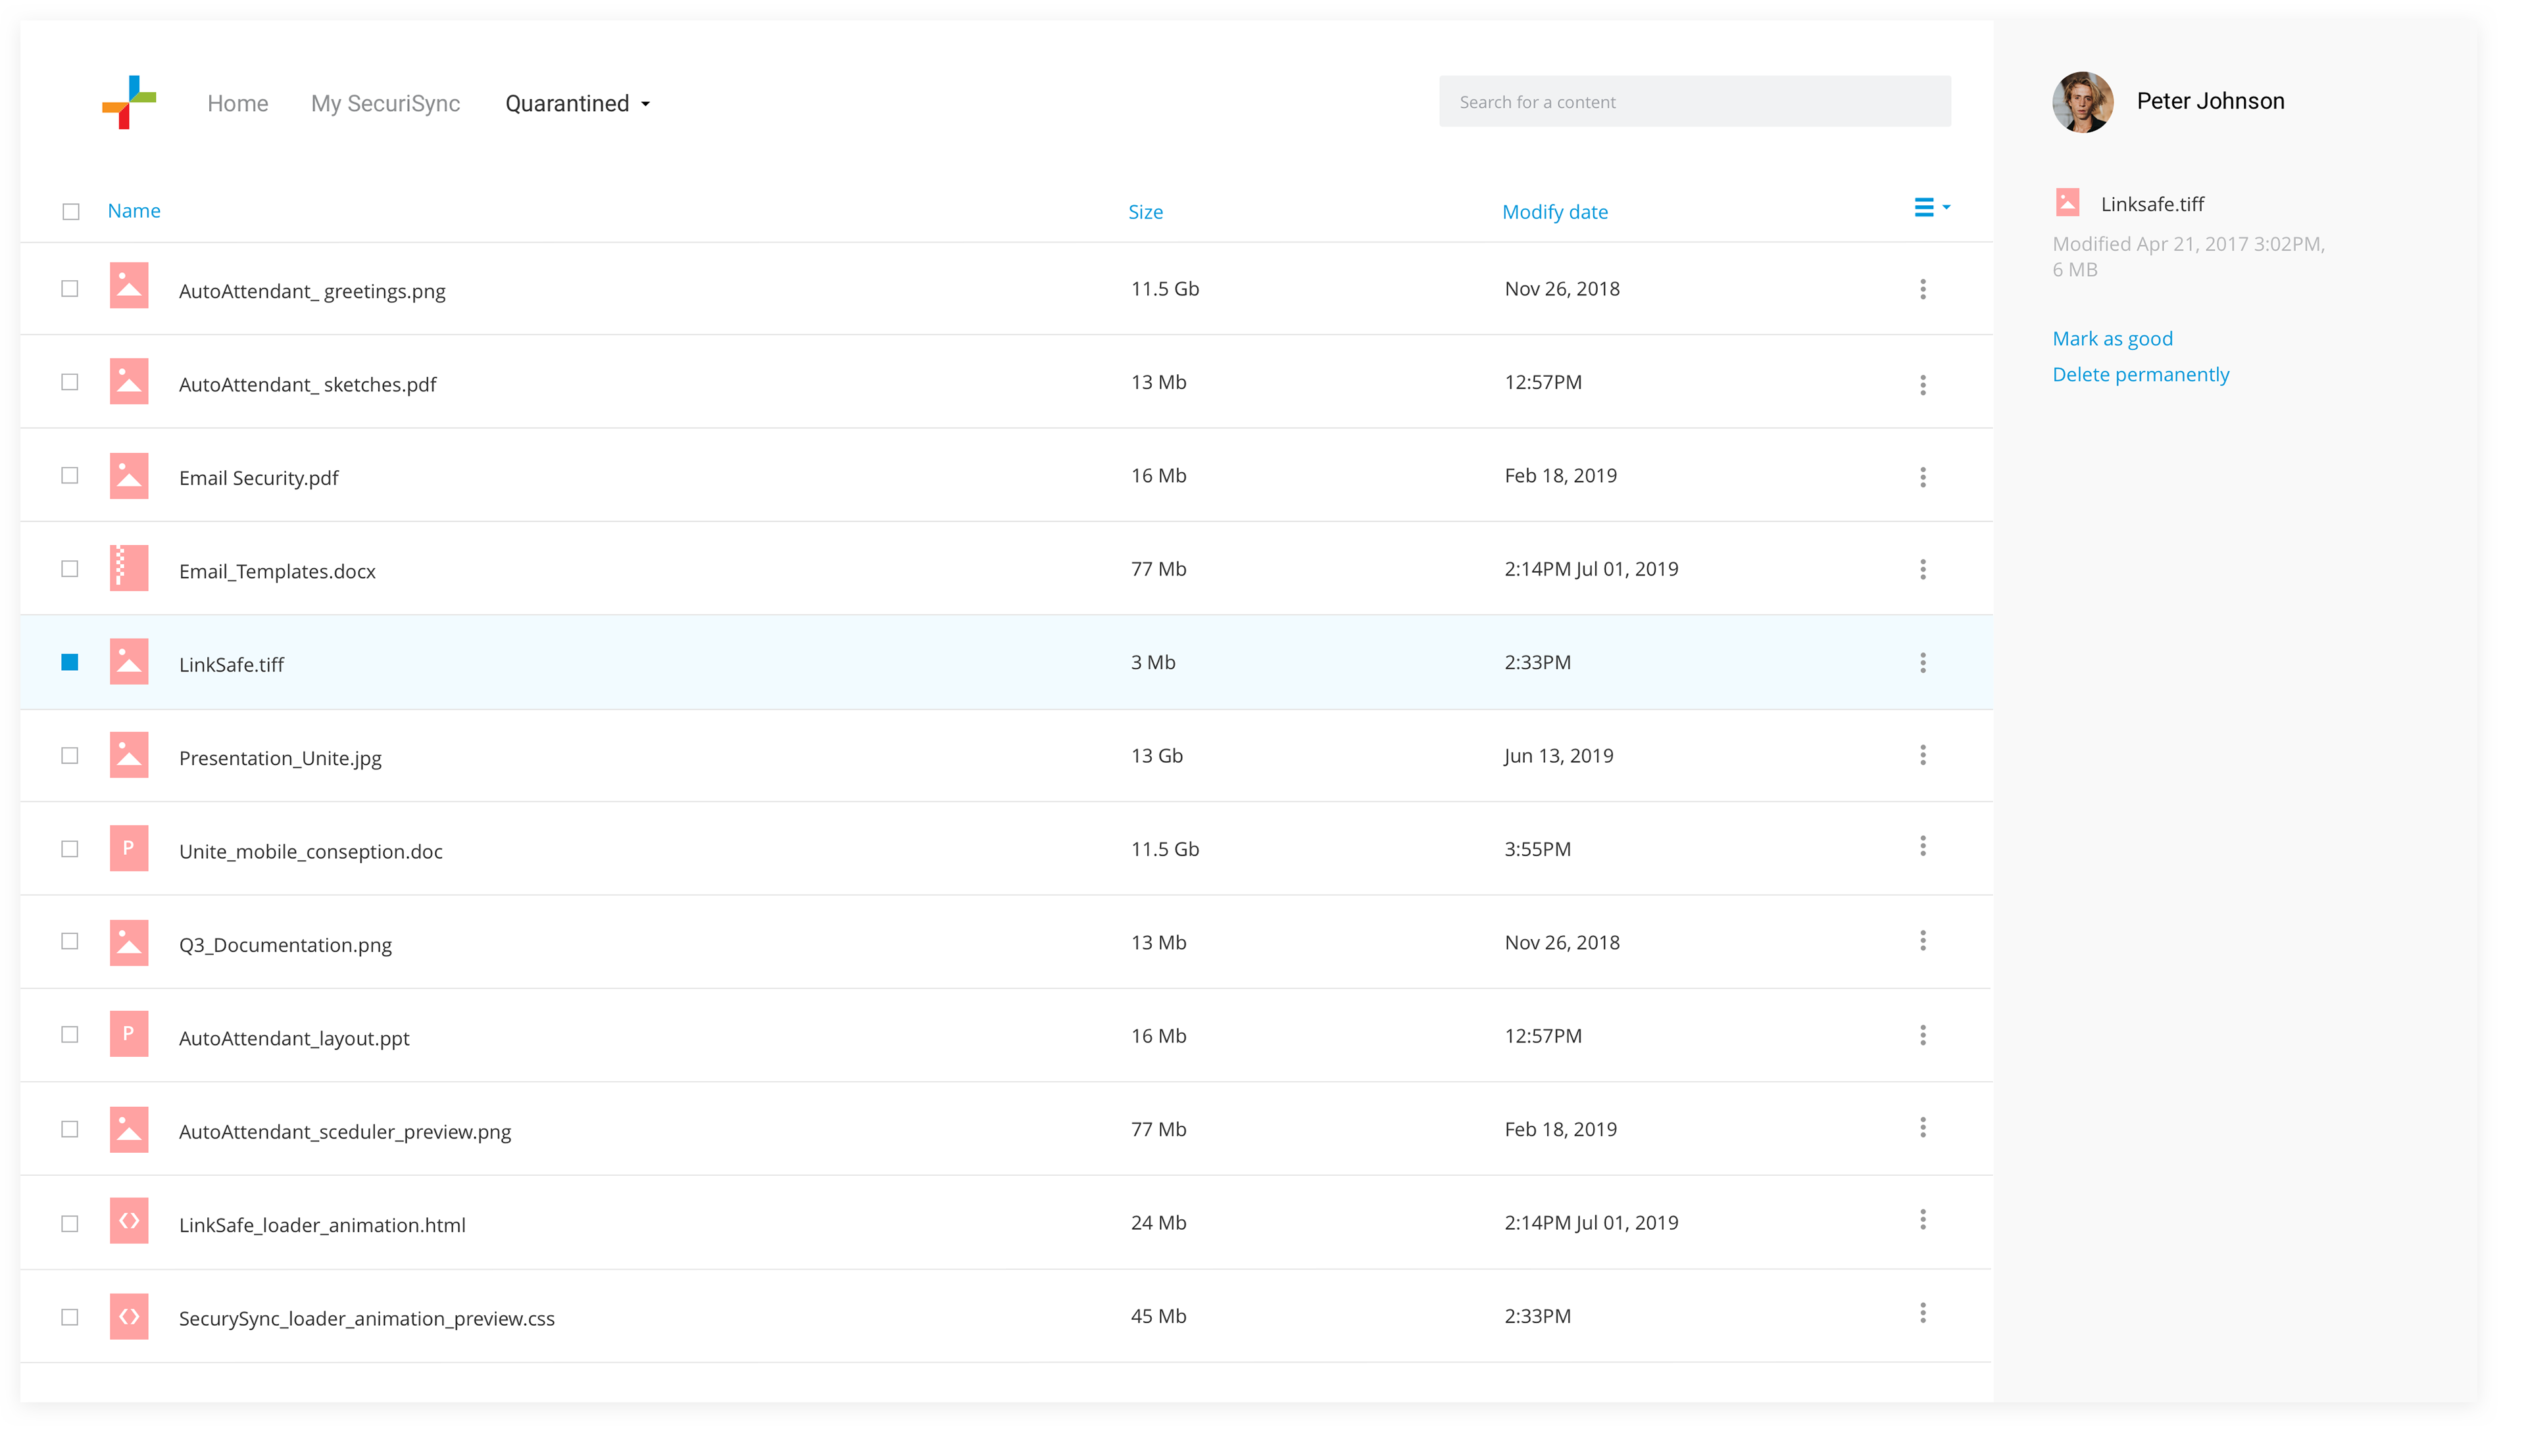
Task: Select the Email_Templates.docx file name
Action: pos(277,571)
